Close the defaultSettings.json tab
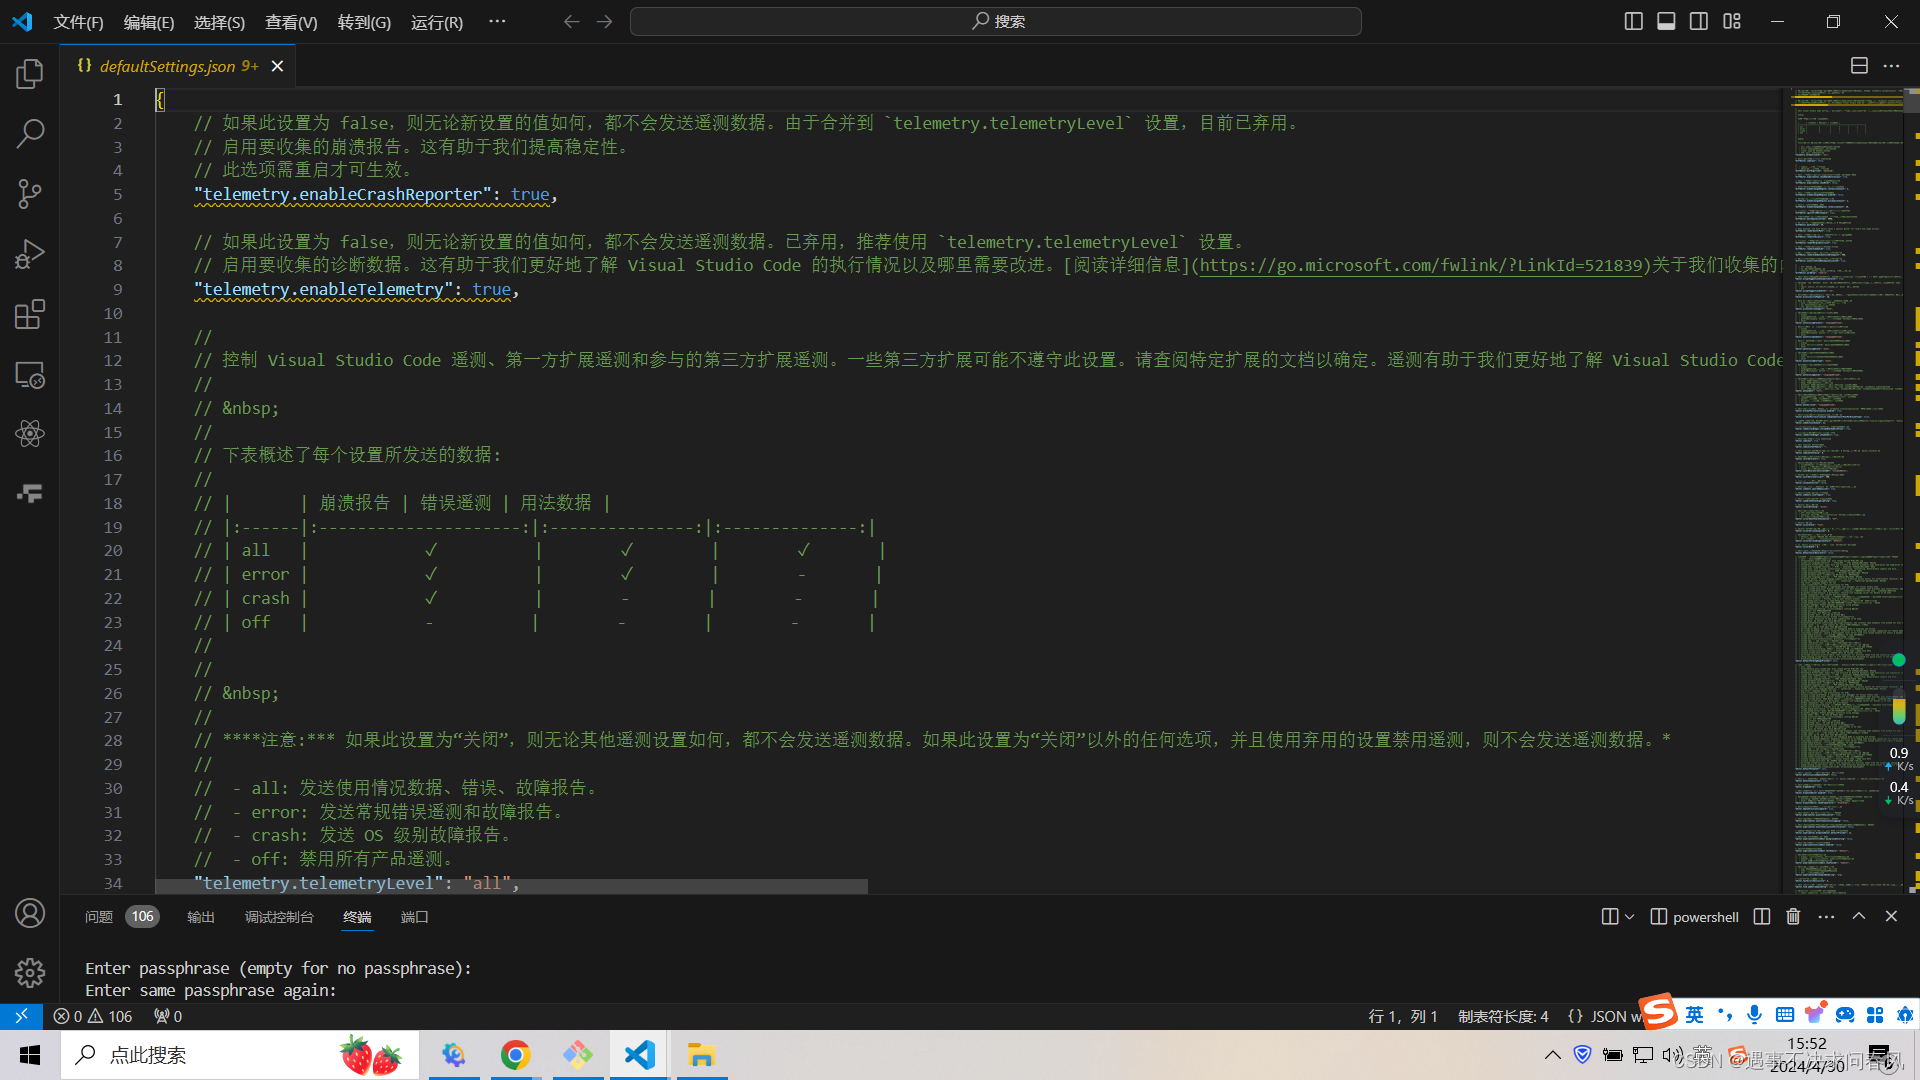This screenshot has width=1920, height=1080. pos(277,66)
